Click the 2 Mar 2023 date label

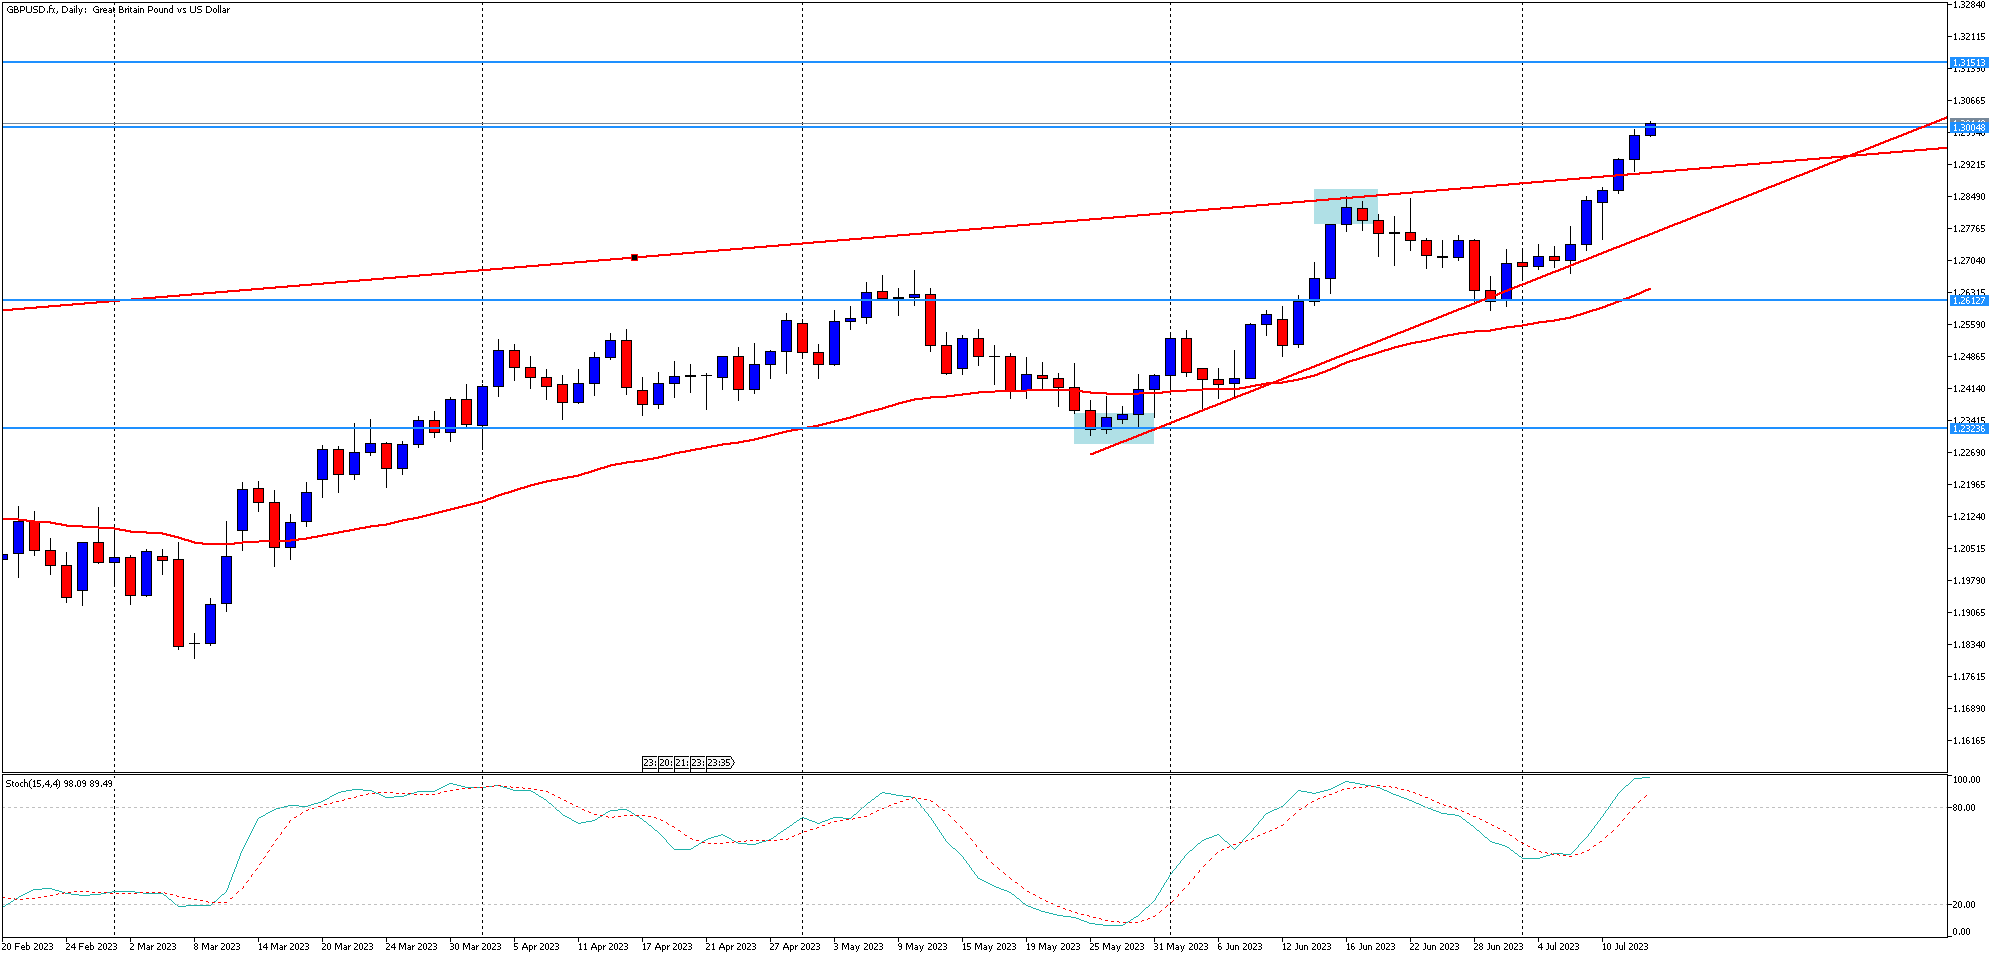click(153, 946)
